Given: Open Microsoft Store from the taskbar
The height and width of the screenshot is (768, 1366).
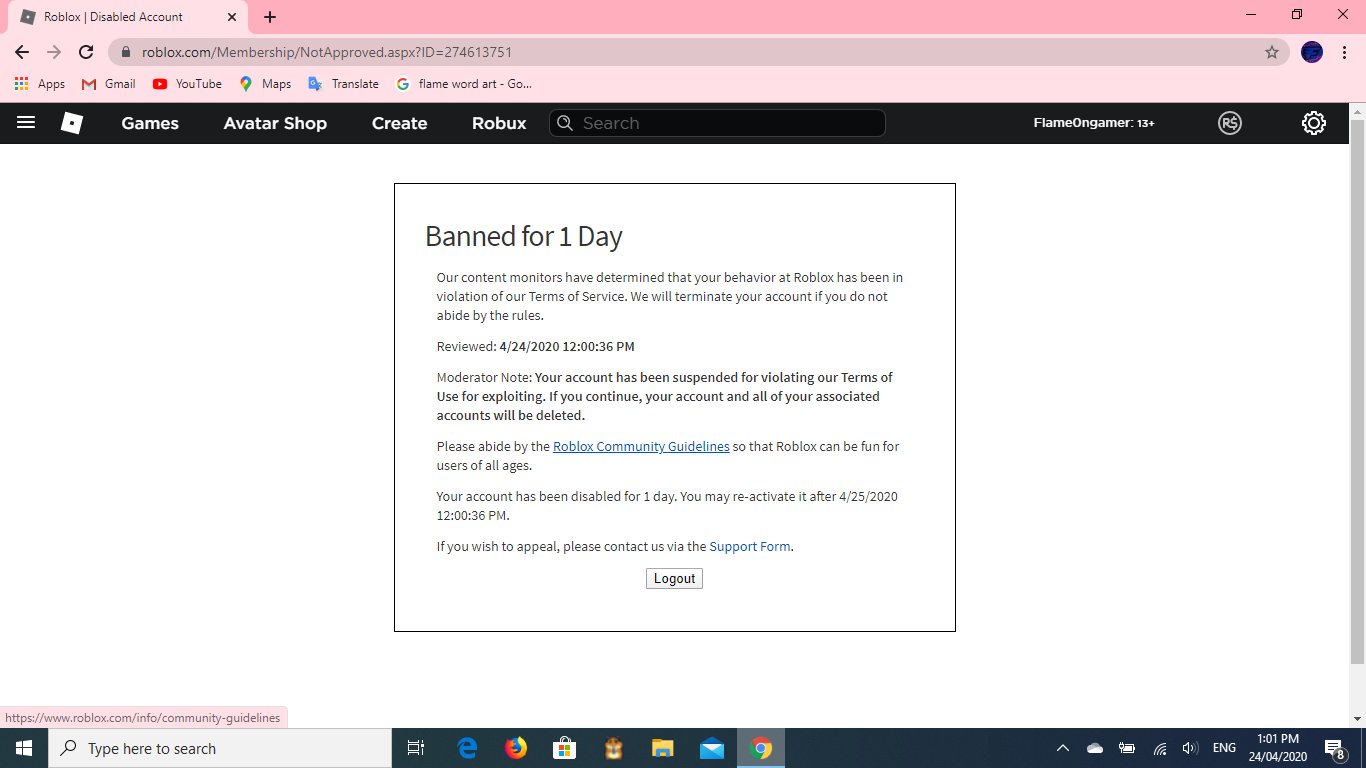Looking at the screenshot, I should point(564,748).
